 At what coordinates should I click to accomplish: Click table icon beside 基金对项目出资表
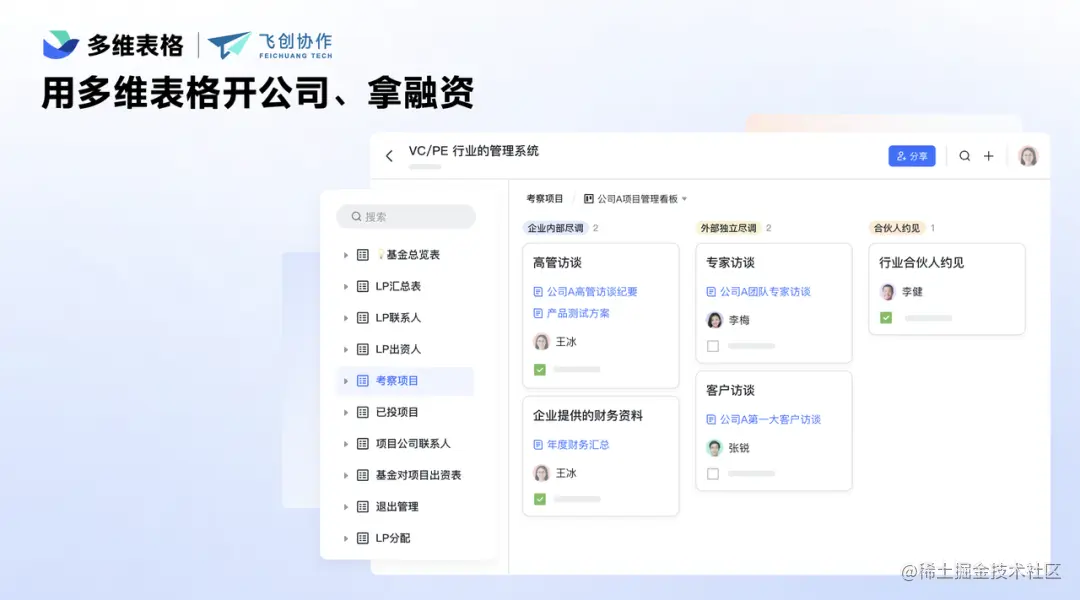coord(363,475)
